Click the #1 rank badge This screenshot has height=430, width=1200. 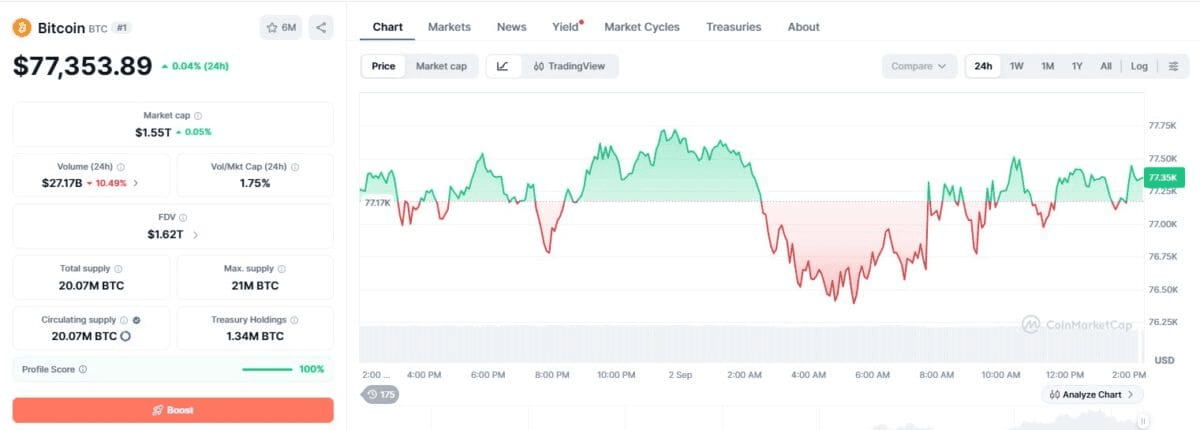coord(122,27)
